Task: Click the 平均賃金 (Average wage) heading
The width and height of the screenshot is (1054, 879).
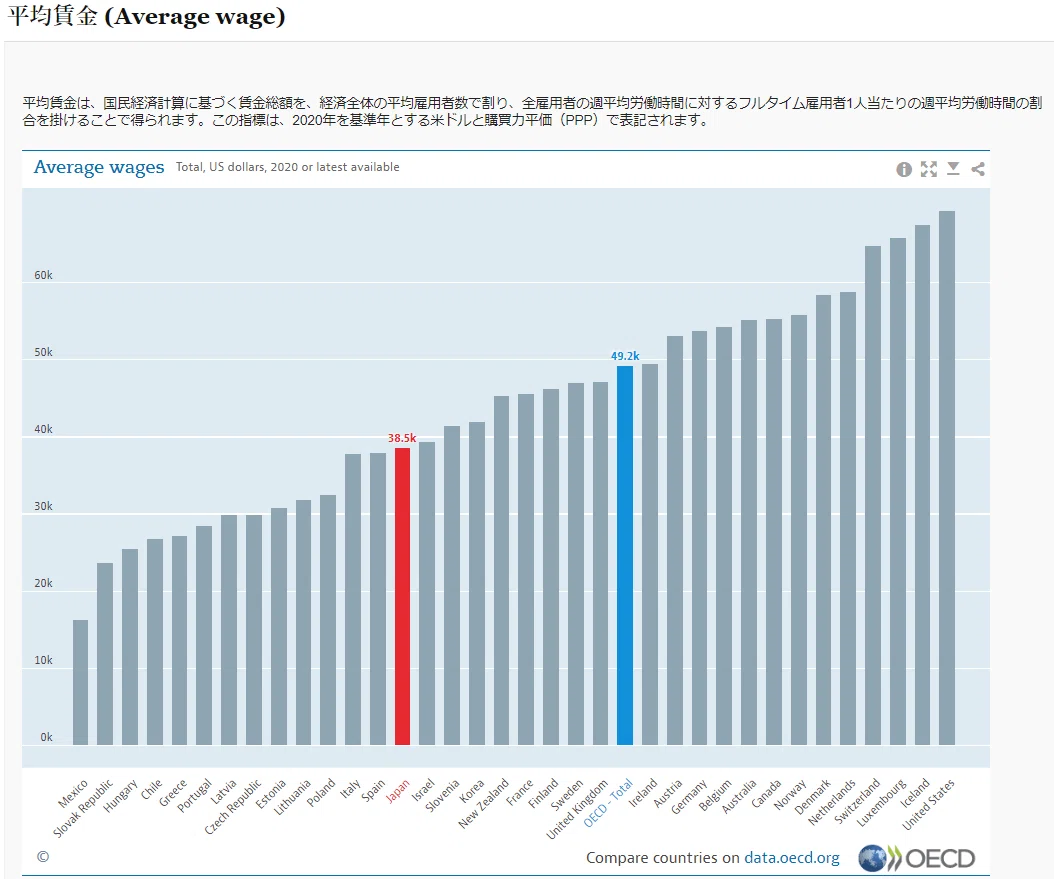Action: coord(147,15)
